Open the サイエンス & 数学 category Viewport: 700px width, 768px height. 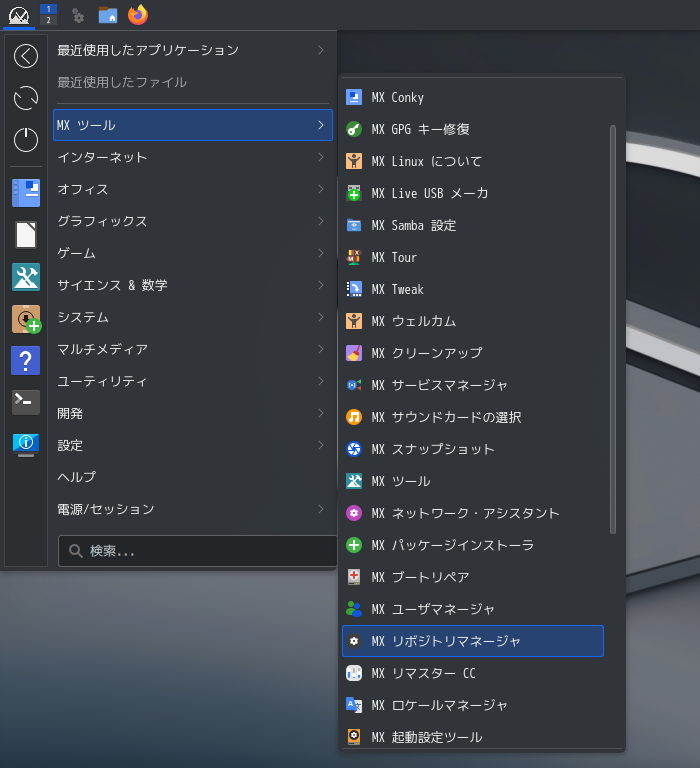click(193, 285)
